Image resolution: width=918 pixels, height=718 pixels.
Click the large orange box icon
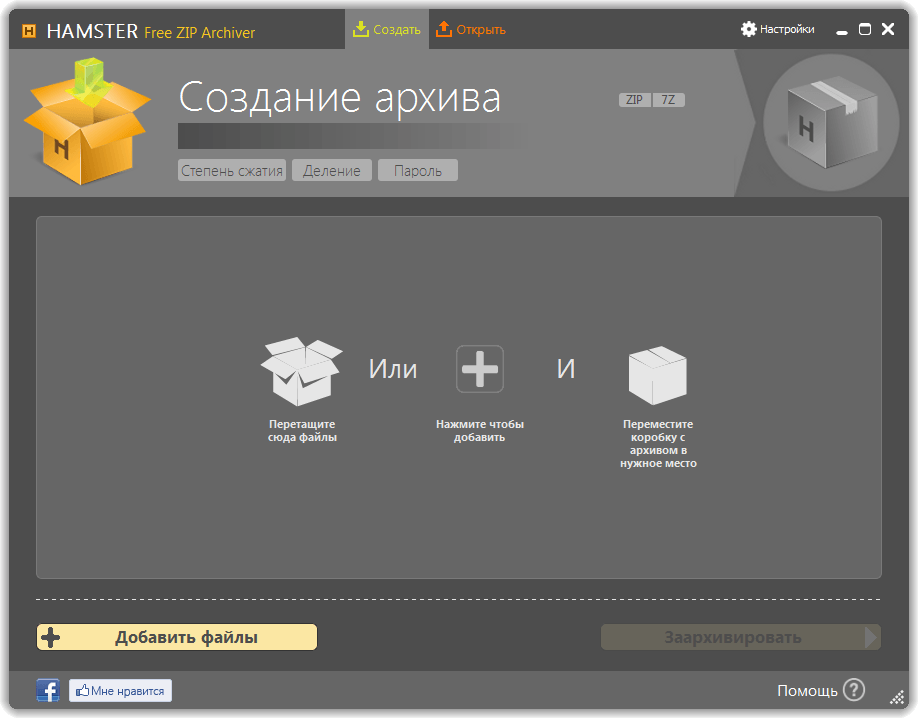pyautogui.click(x=87, y=121)
